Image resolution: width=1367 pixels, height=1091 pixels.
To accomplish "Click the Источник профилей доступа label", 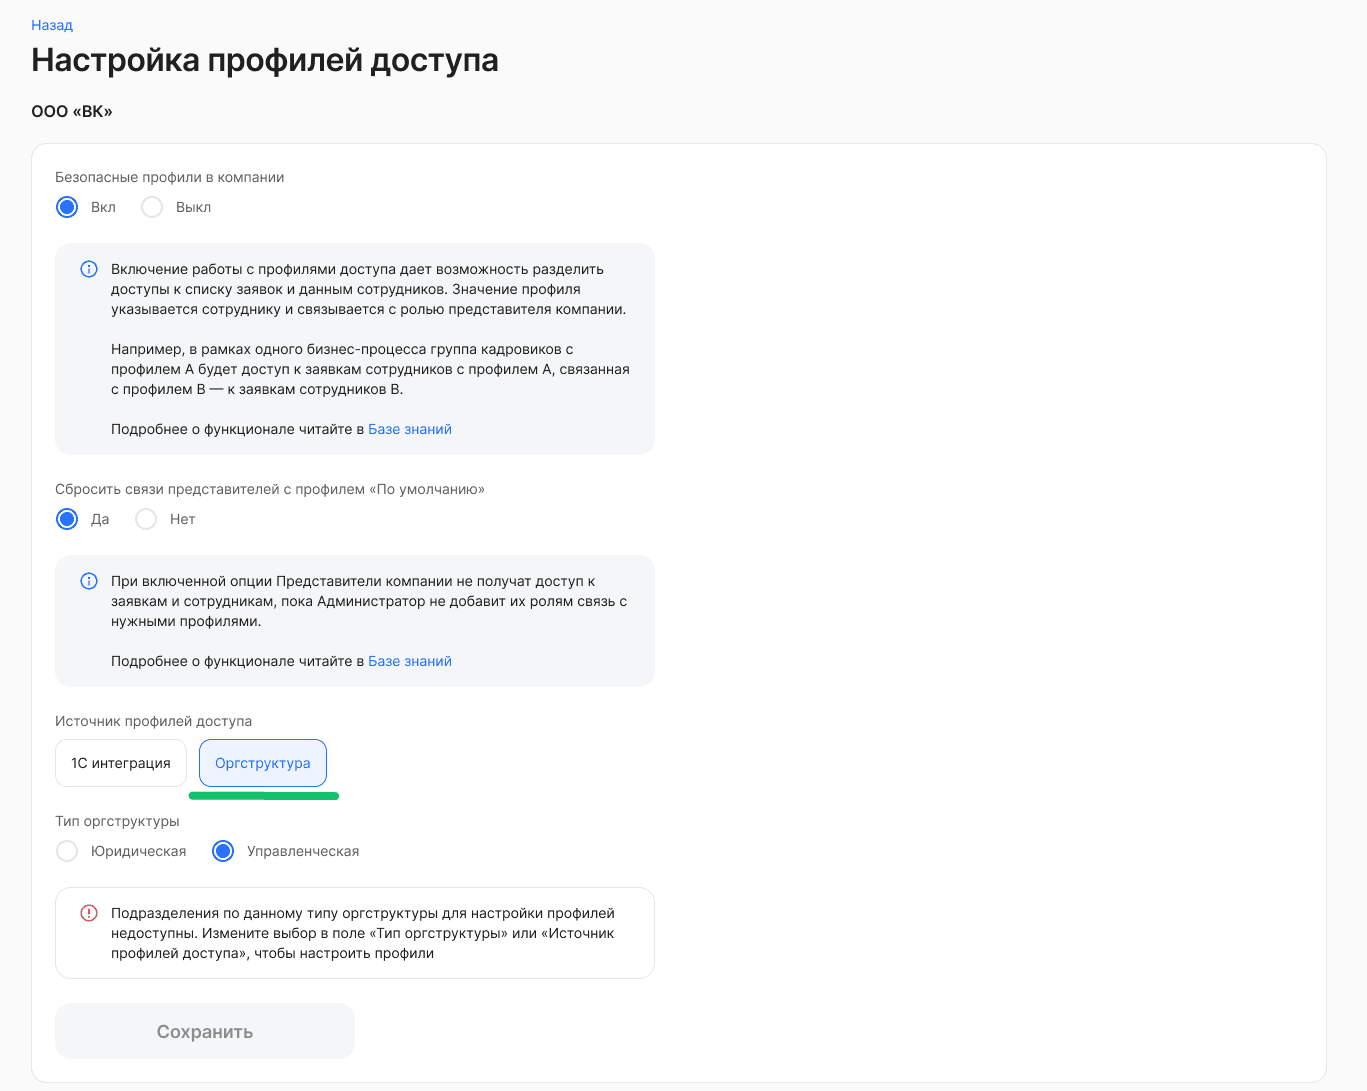I will coord(153,721).
